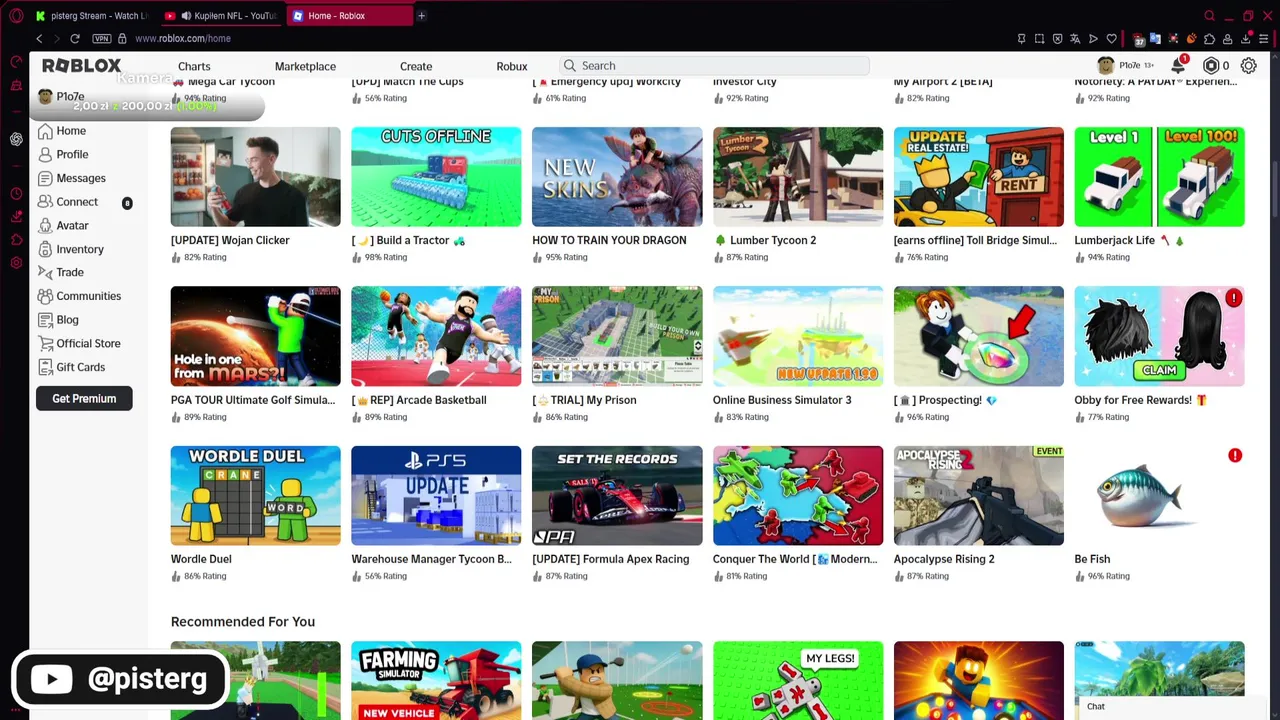
Task: Open Formula Apex Racing thumbnail
Action: [x=617, y=496]
